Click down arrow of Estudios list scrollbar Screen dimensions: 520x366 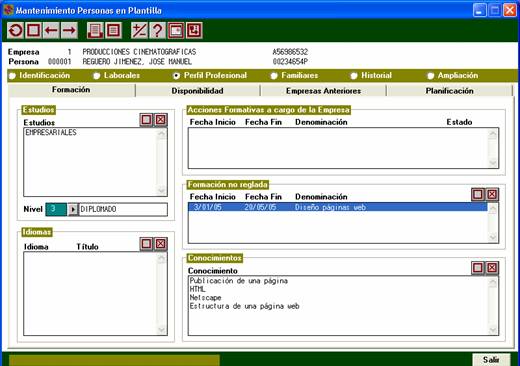[x=162, y=191]
